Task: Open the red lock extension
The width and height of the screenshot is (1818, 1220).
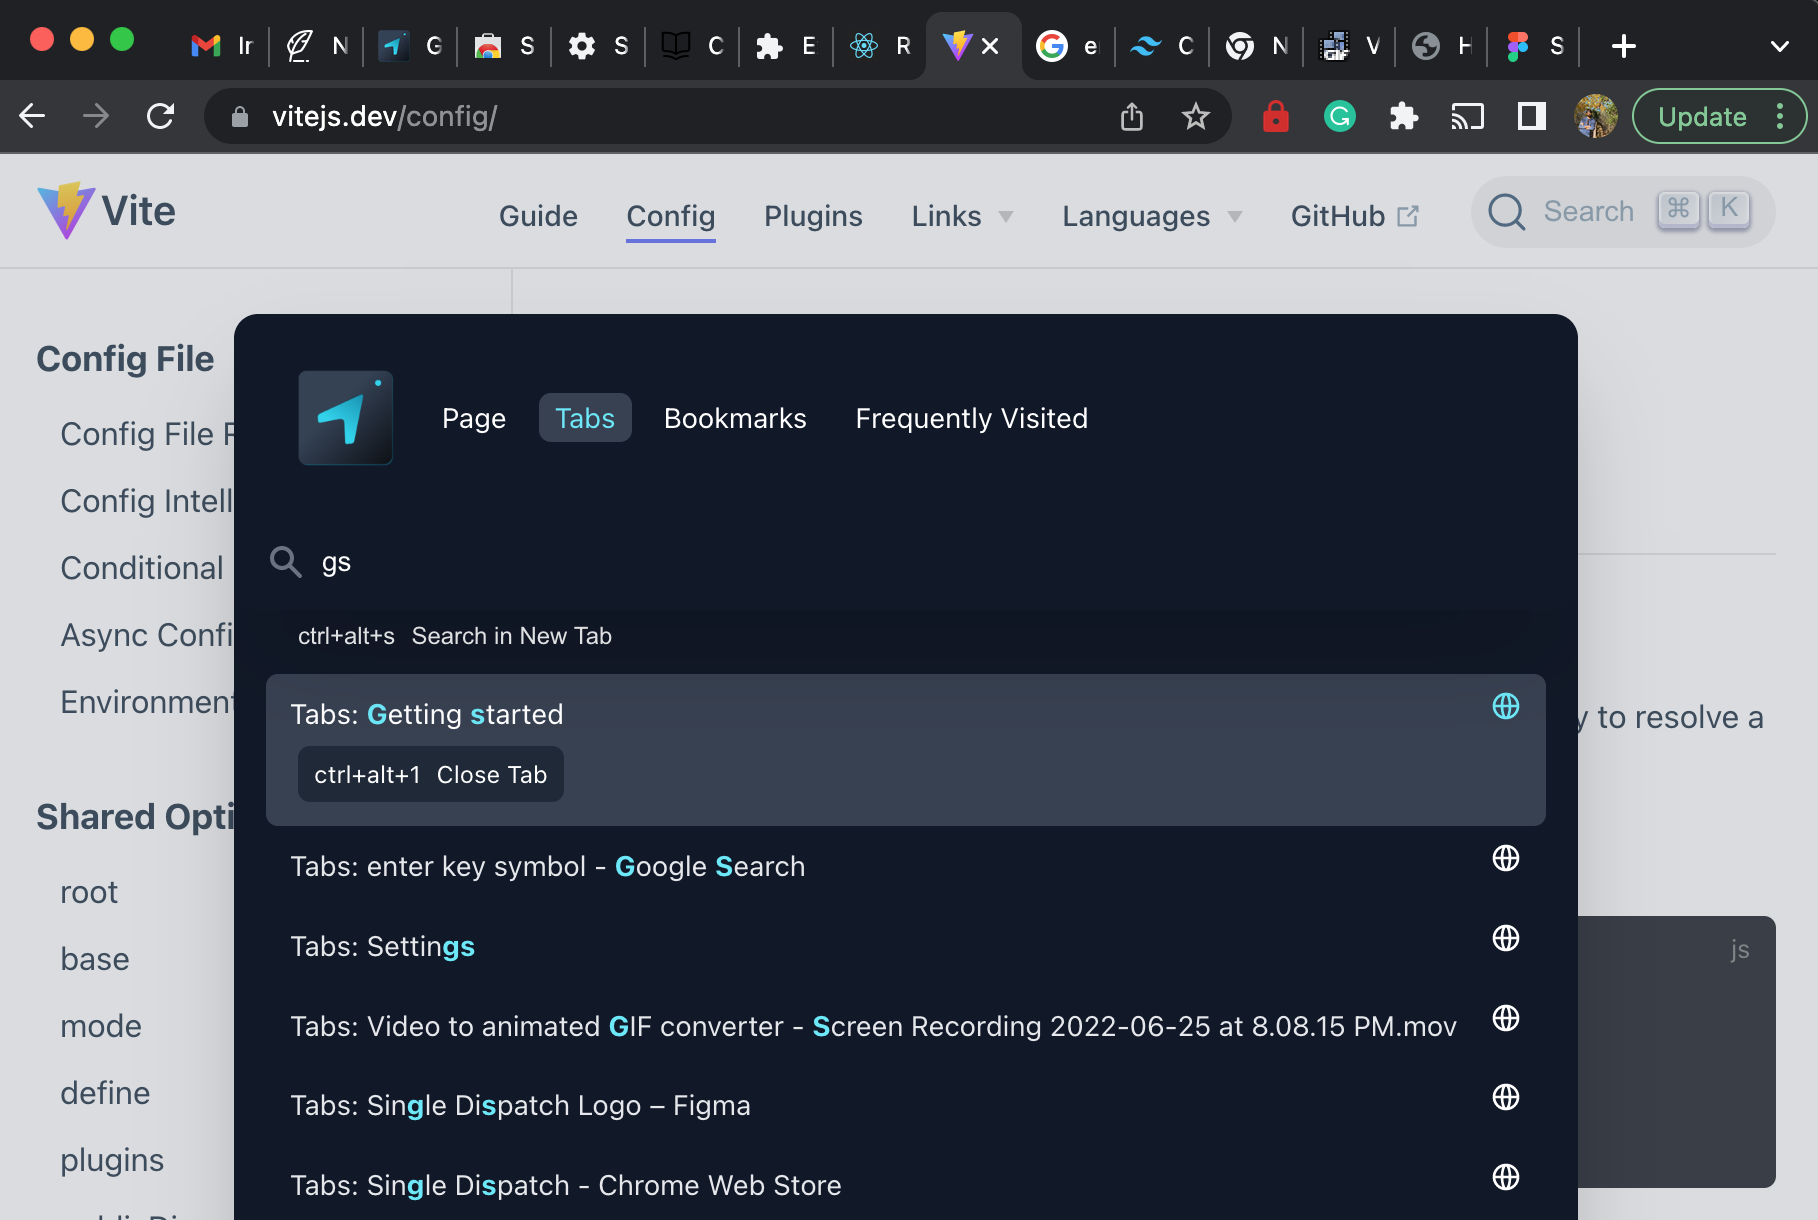Action: pos(1276,117)
